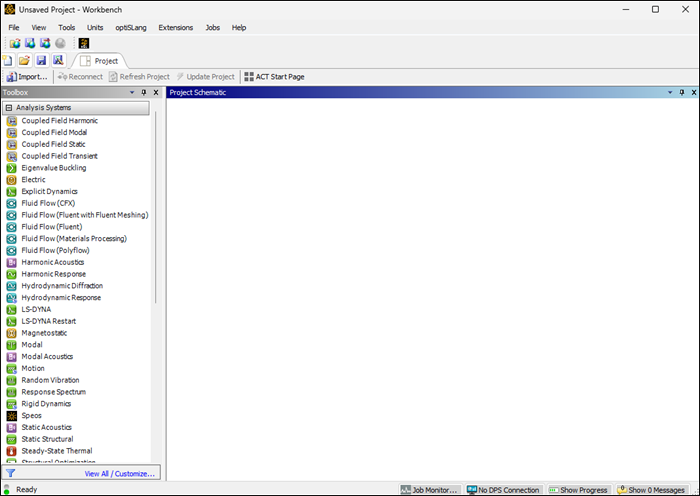Screen dimensions: 700x496
Task: Click the Fluid Flow (CFX) icon
Action: click(x=12, y=203)
